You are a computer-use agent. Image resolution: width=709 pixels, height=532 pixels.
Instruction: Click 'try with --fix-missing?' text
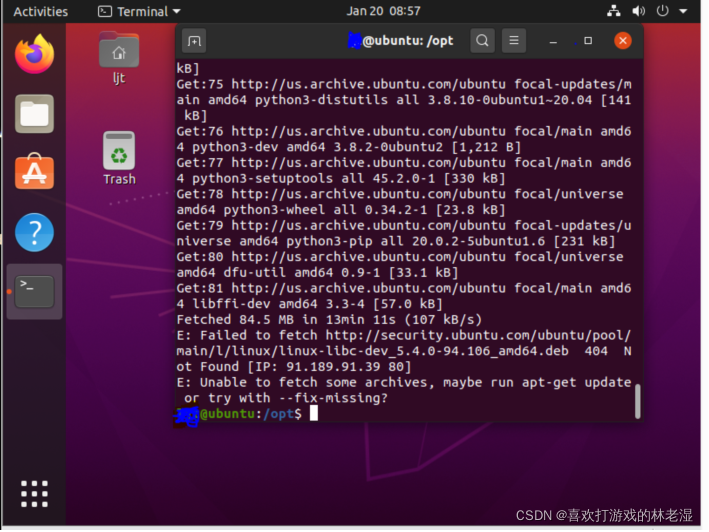click(298, 398)
